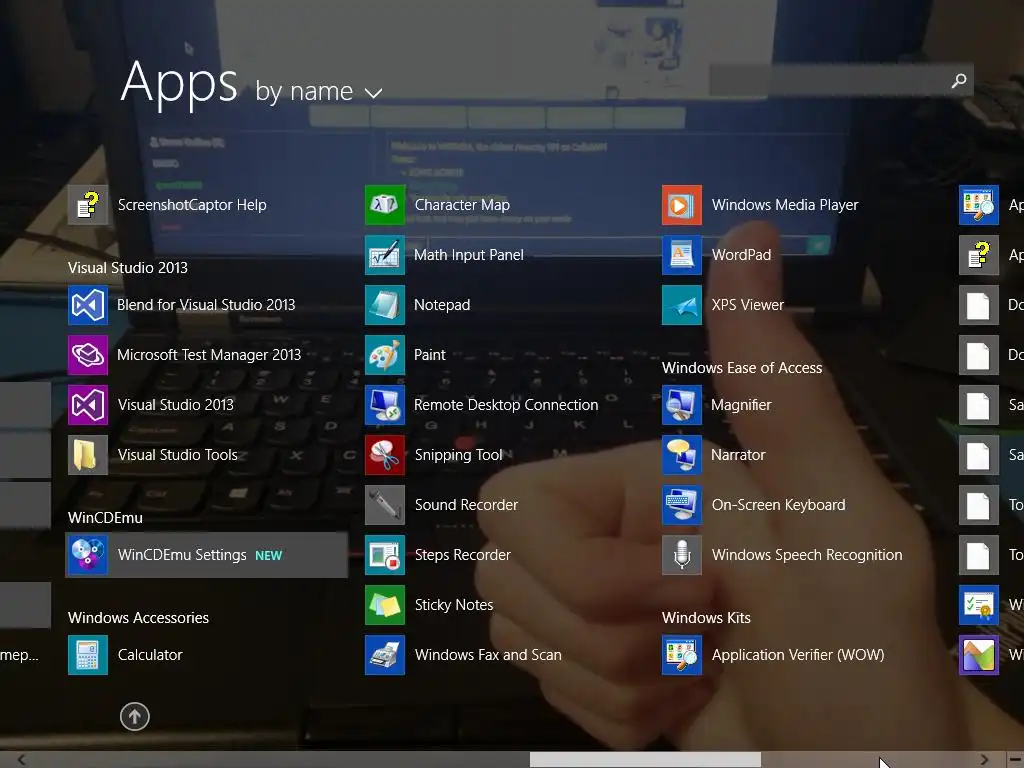Image resolution: width=1024 pixels, height=768 pixels.
Task: Select the Windows Kits group header
Action: (x=706, y=618)
